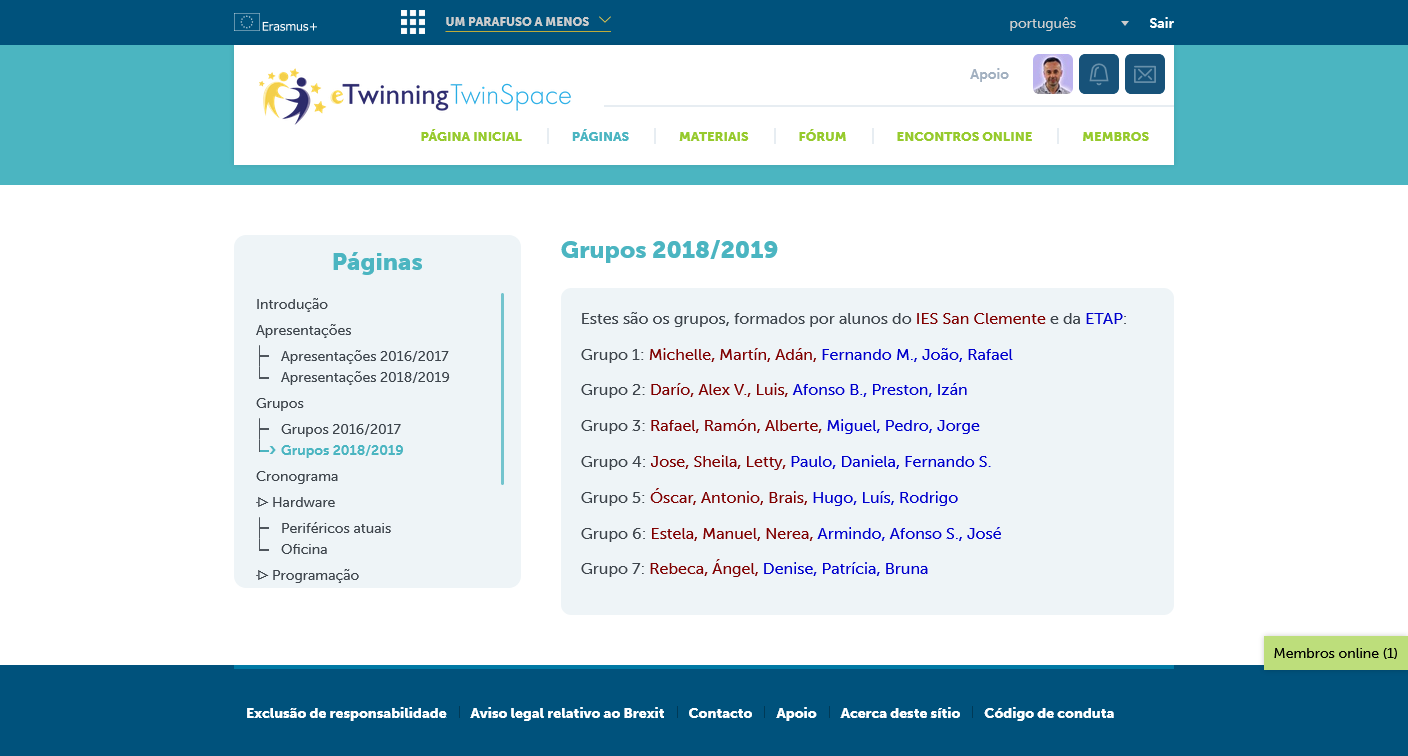
Task: Click Apoio footer link
Action: (x=796, y=713)
